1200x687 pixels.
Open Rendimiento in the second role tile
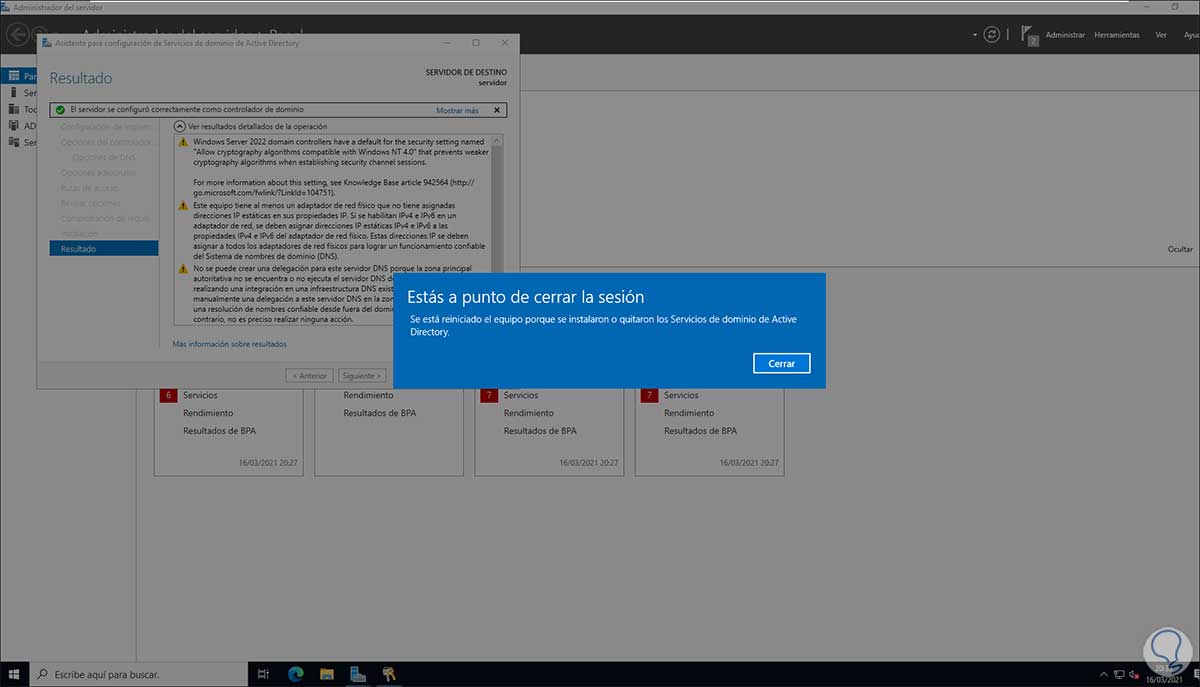pos(368,396)
